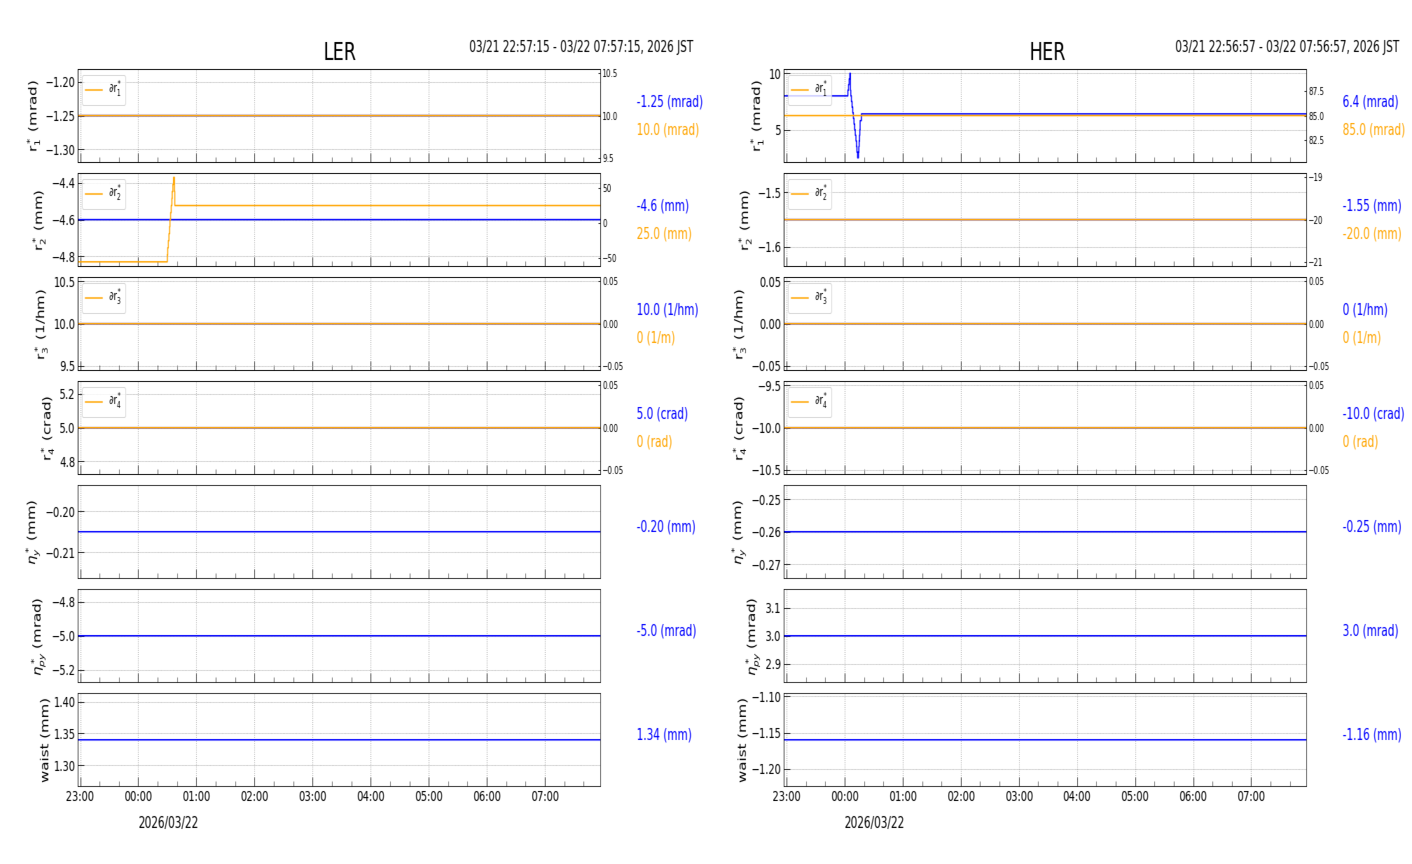Viewport: 1412px width, 864px height.
Task: Click the 23:00 tick label on the LER time axis
Action: [80, 797]
